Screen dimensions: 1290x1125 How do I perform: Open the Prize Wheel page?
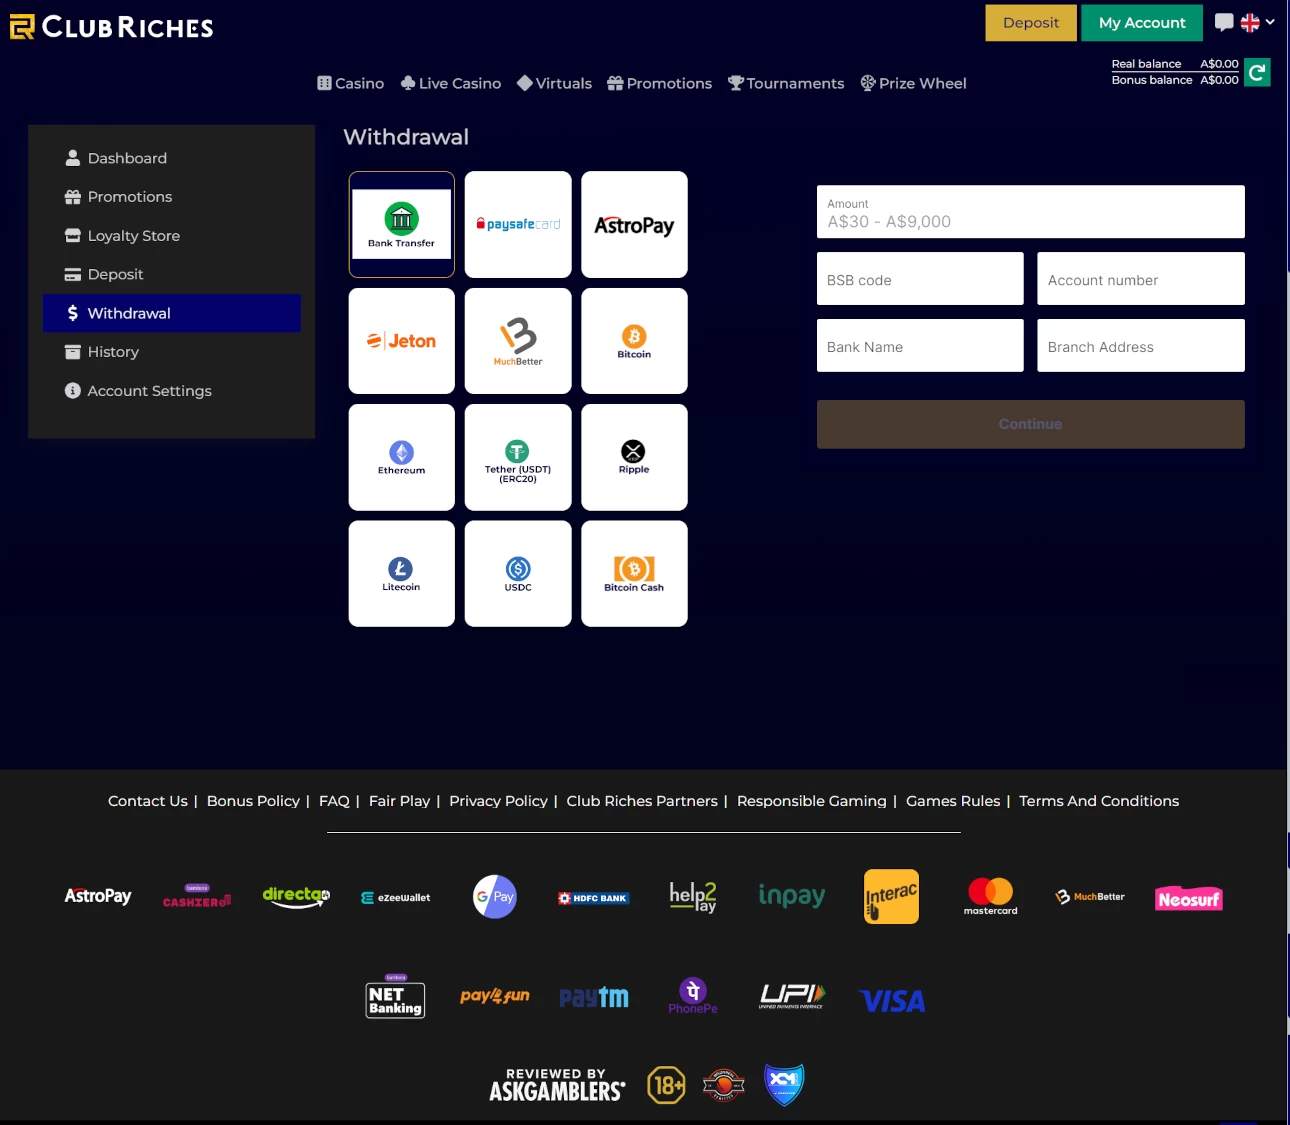click(914, 83)
